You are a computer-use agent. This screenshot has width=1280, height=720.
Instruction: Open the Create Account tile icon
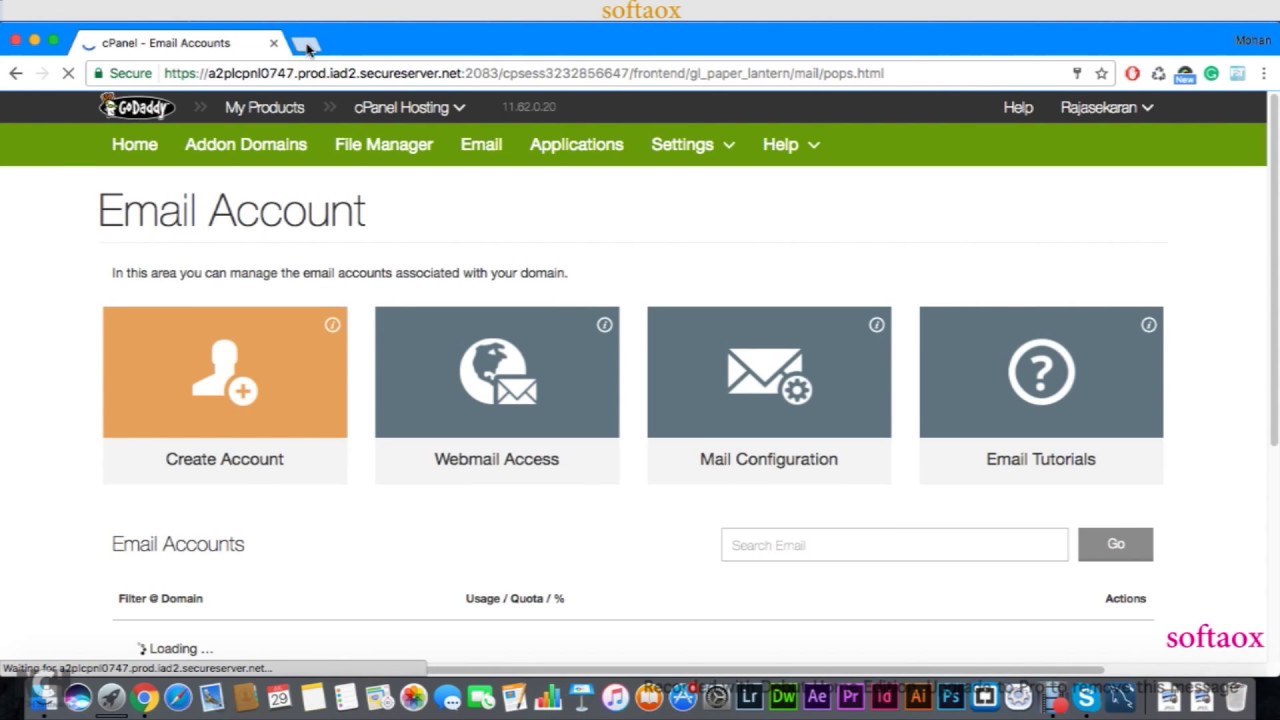[225, 372]
